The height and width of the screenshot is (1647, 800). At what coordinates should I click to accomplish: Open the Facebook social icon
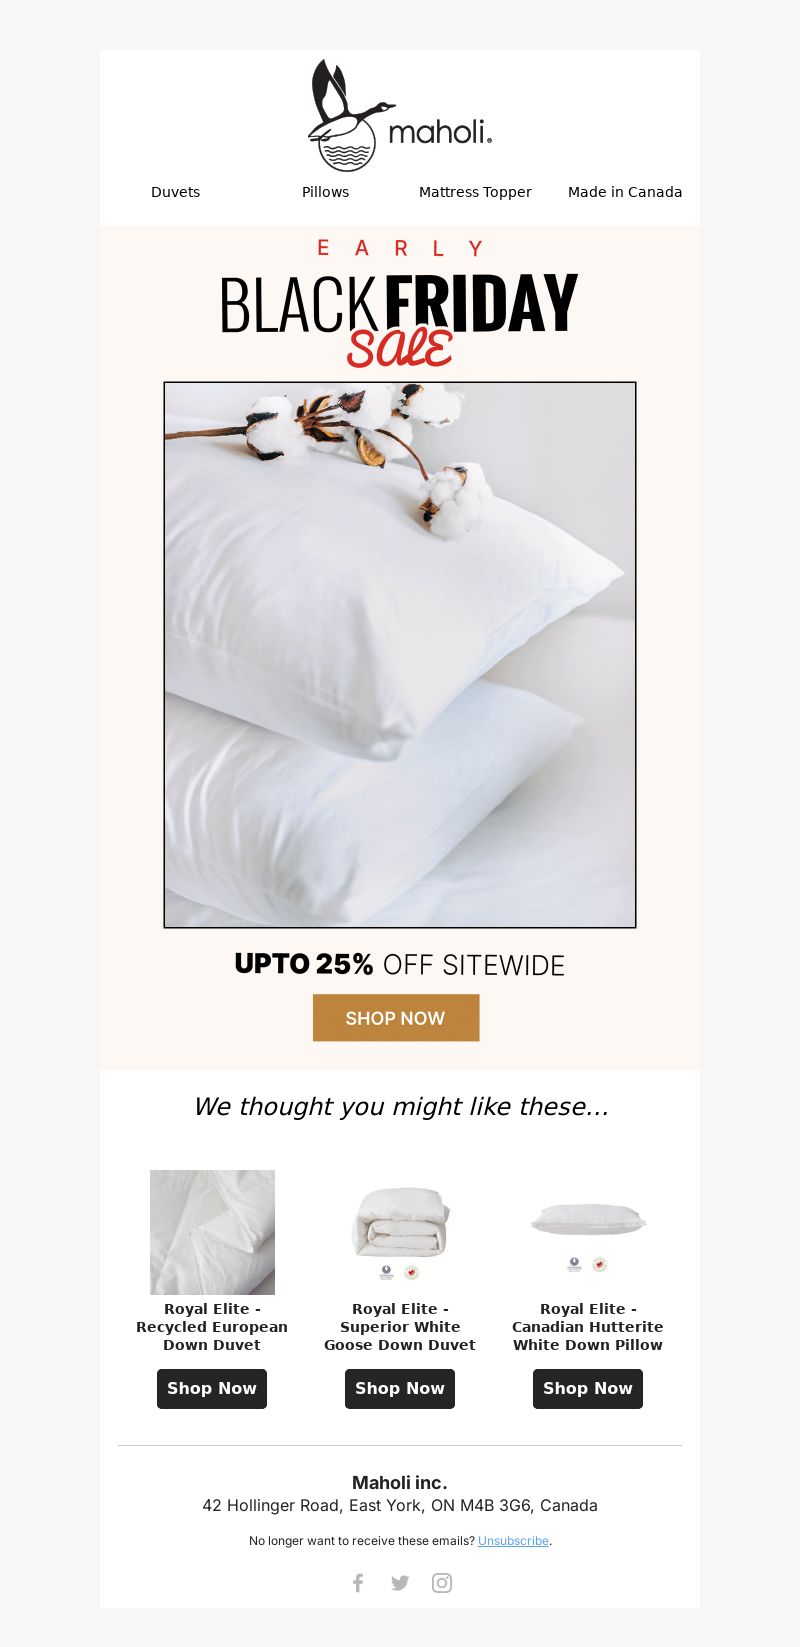(x=358, y=1582)
